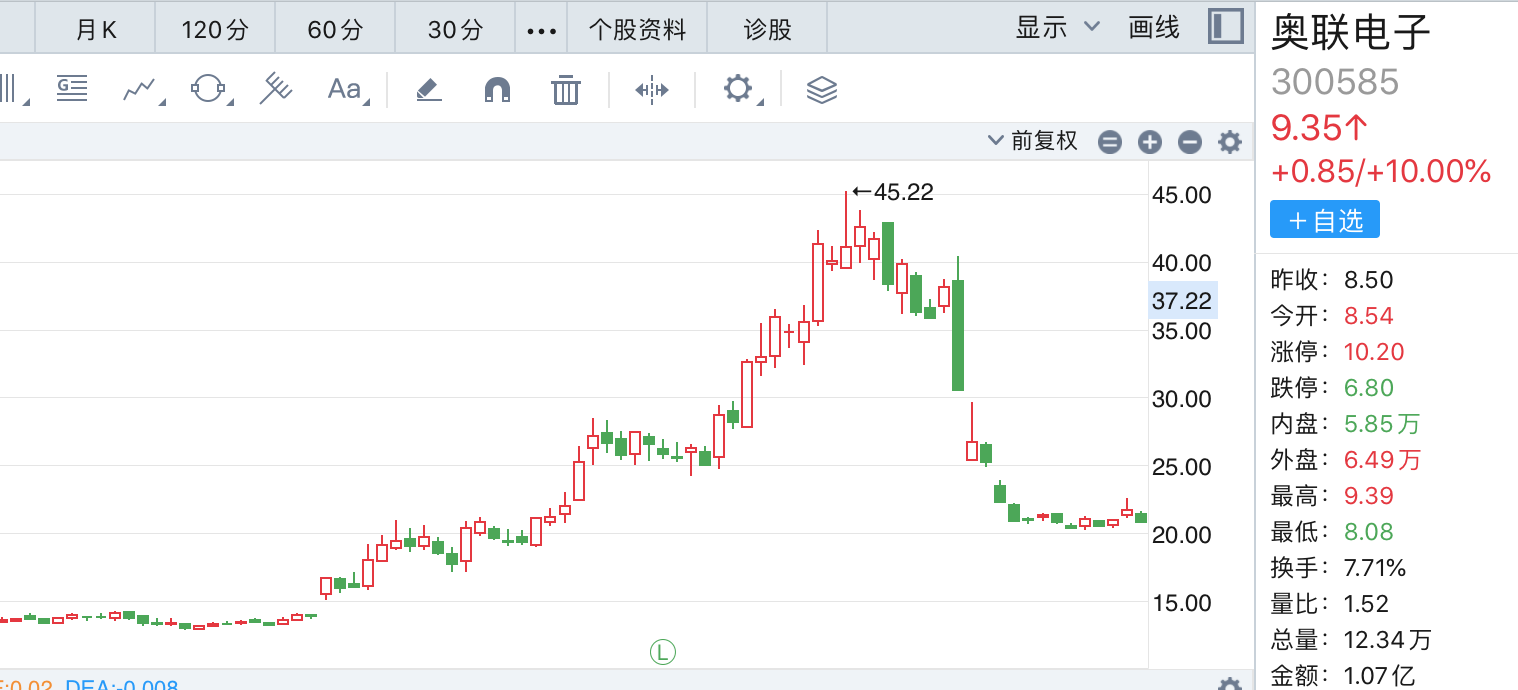Open the 诊股 stock diagnosis tab
Screen dimensions: 1518x690
[768, 29]
